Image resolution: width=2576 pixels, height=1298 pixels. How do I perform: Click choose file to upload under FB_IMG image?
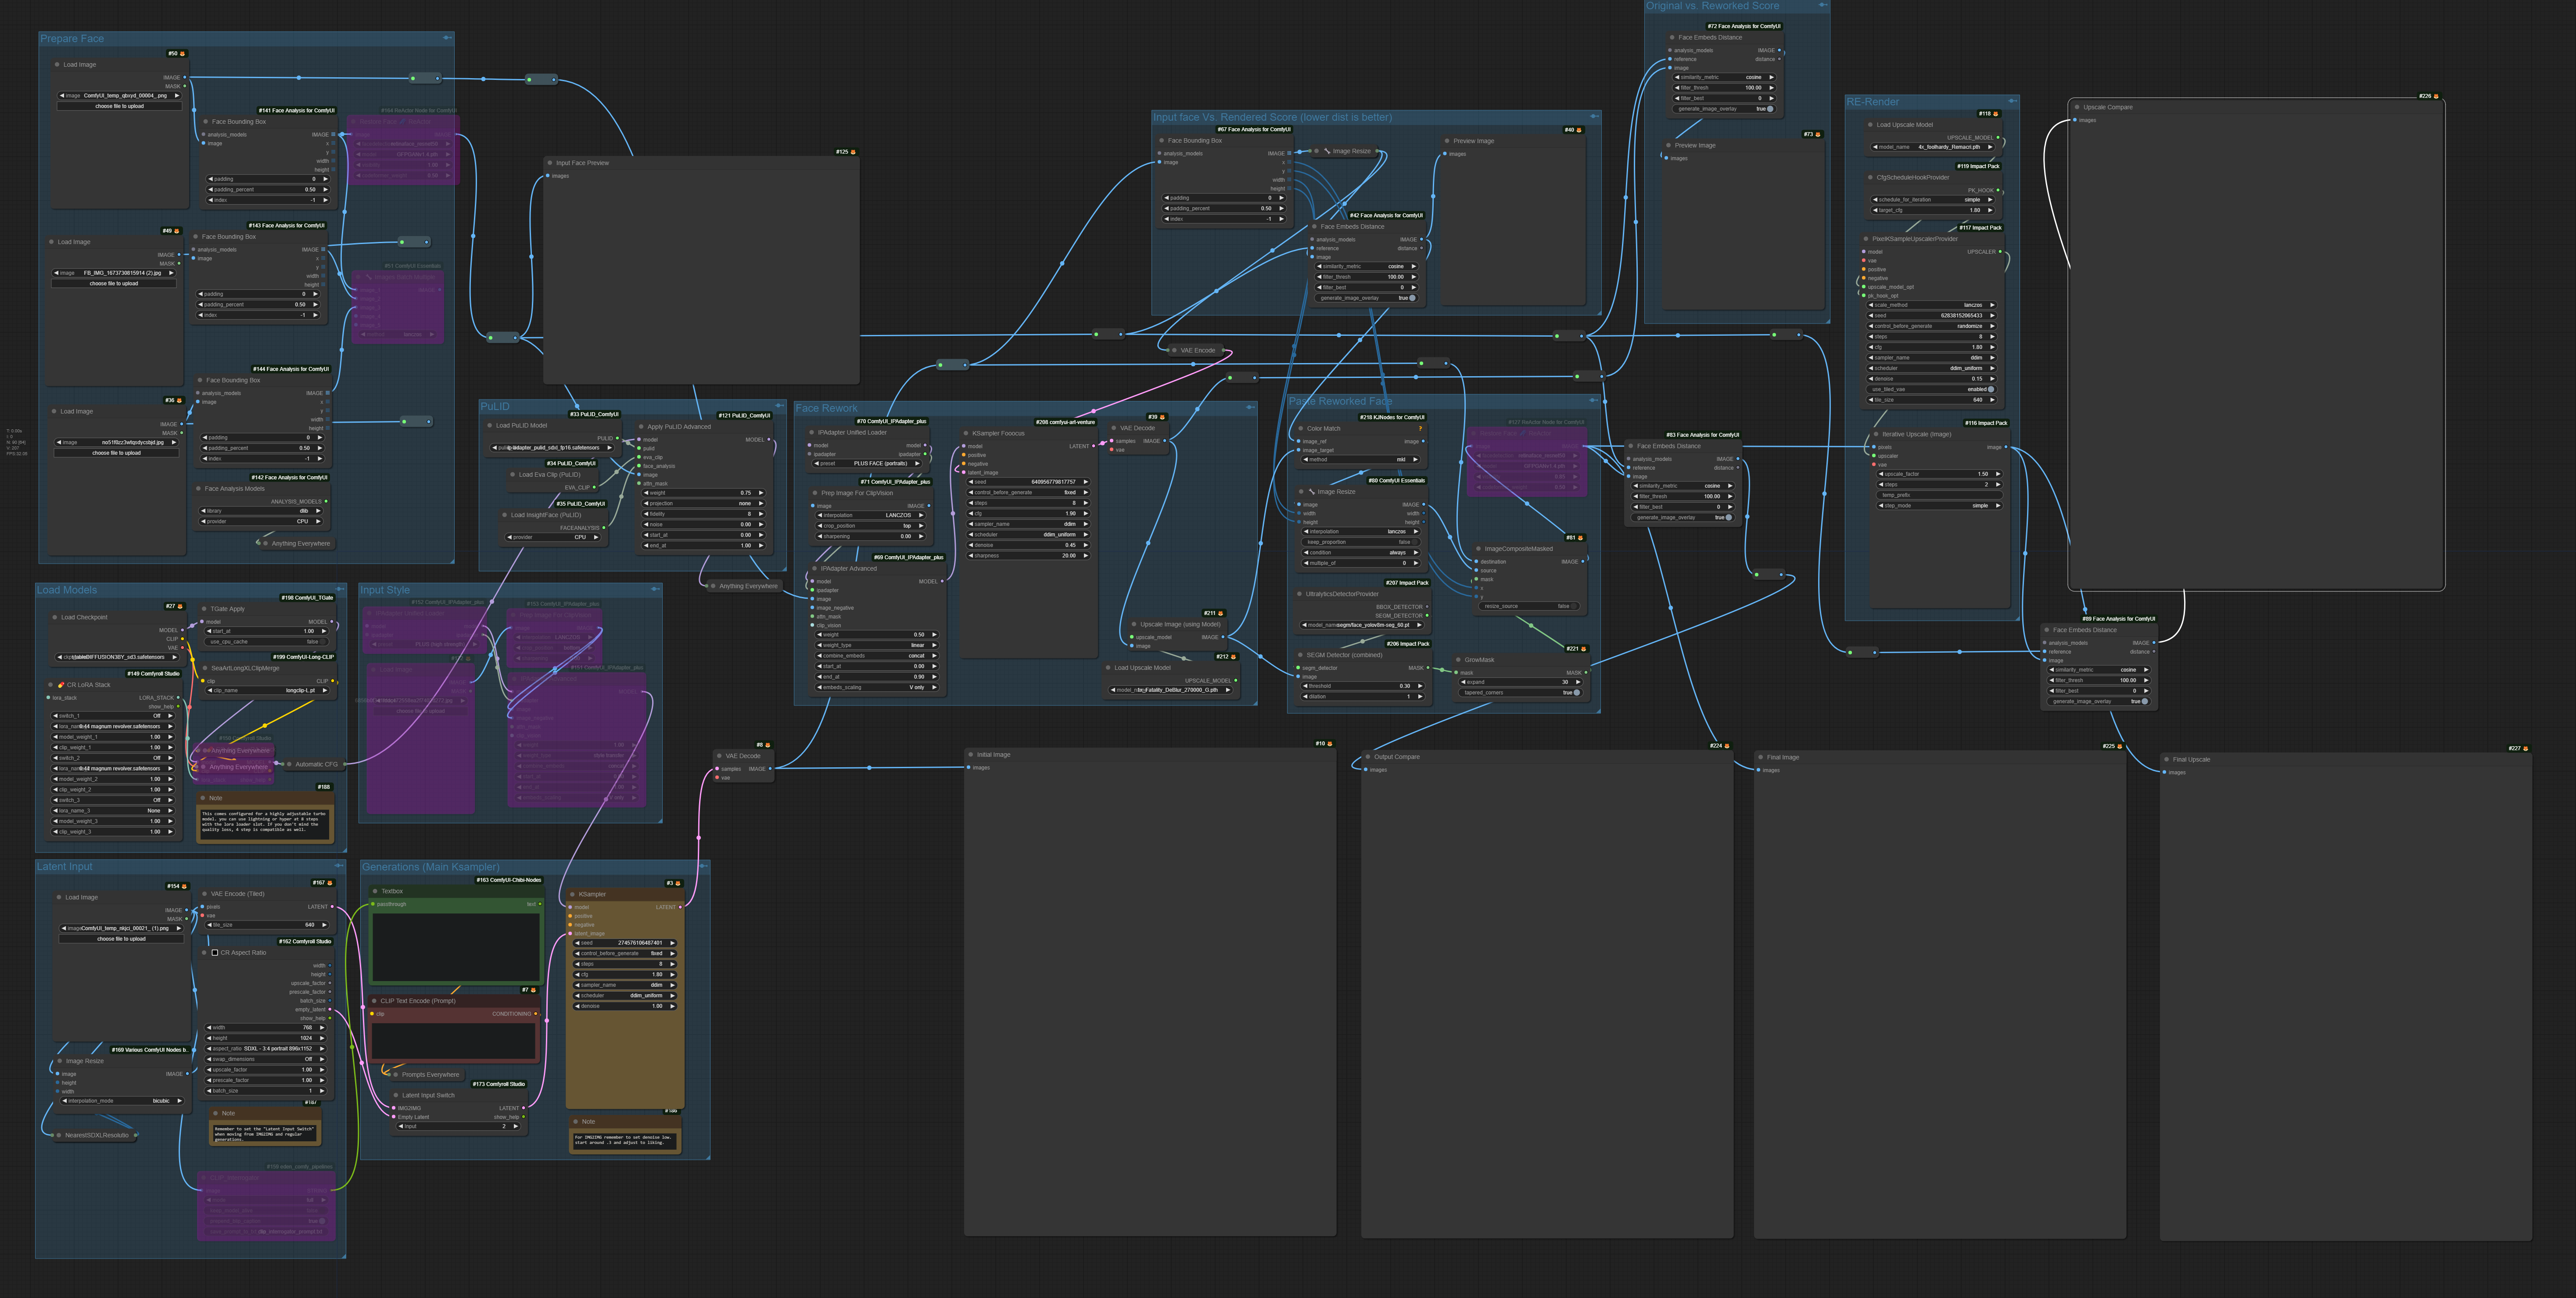point(114,283)
